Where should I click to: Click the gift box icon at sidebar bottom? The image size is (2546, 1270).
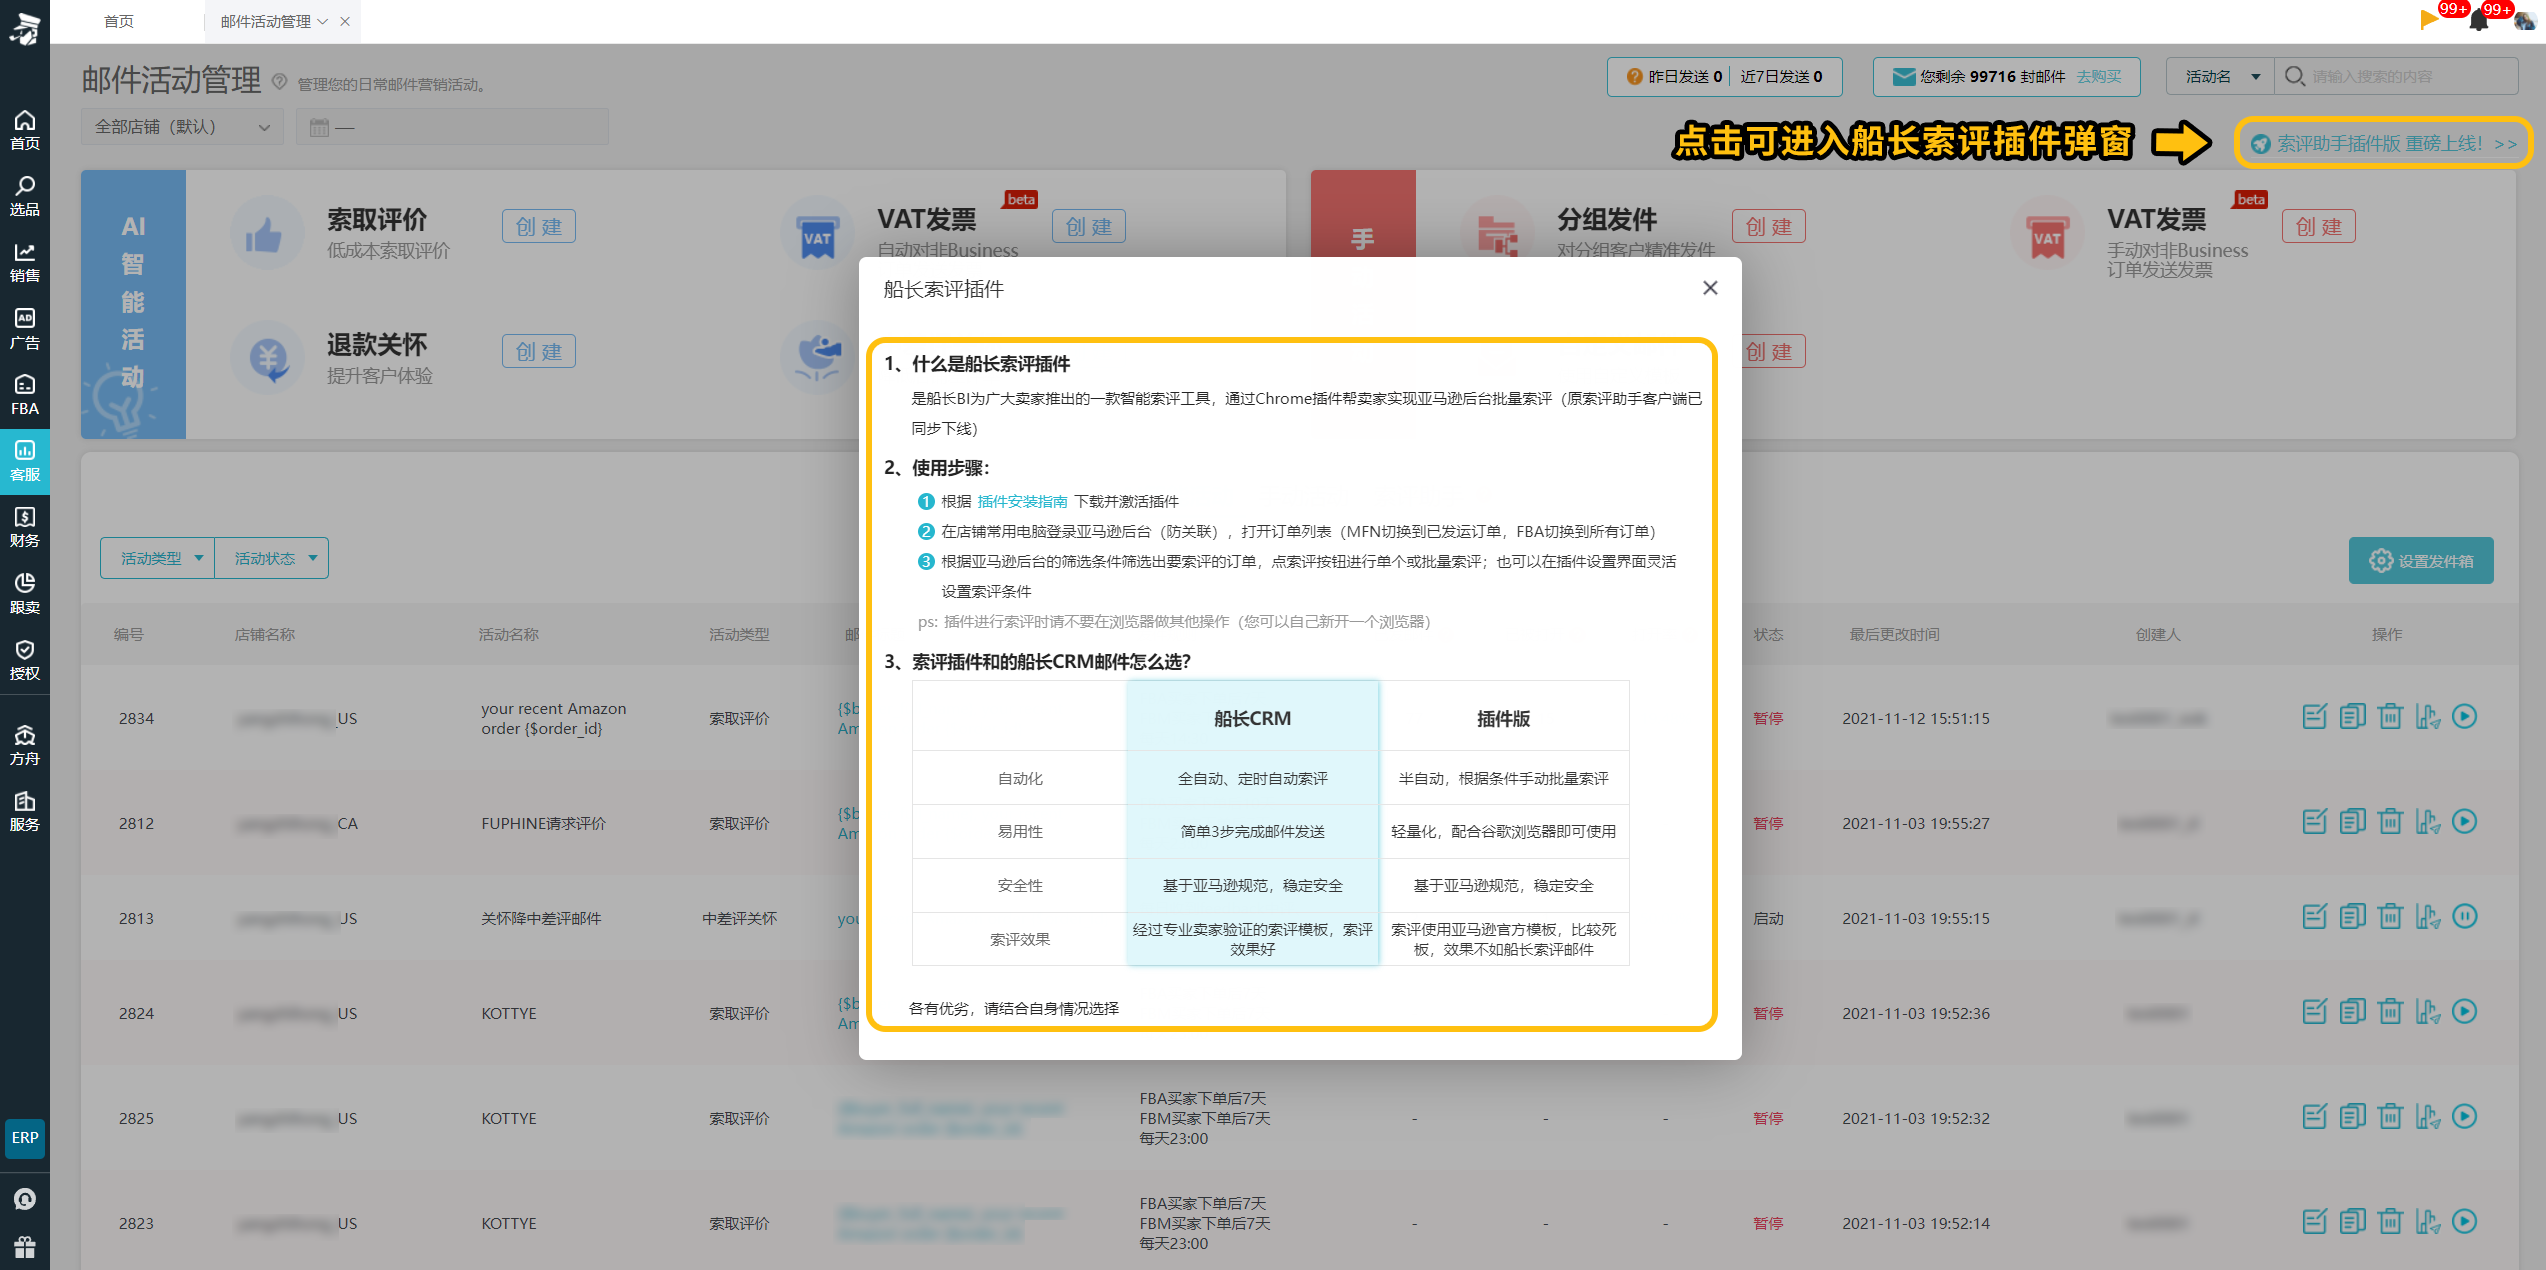[25, 1247]
